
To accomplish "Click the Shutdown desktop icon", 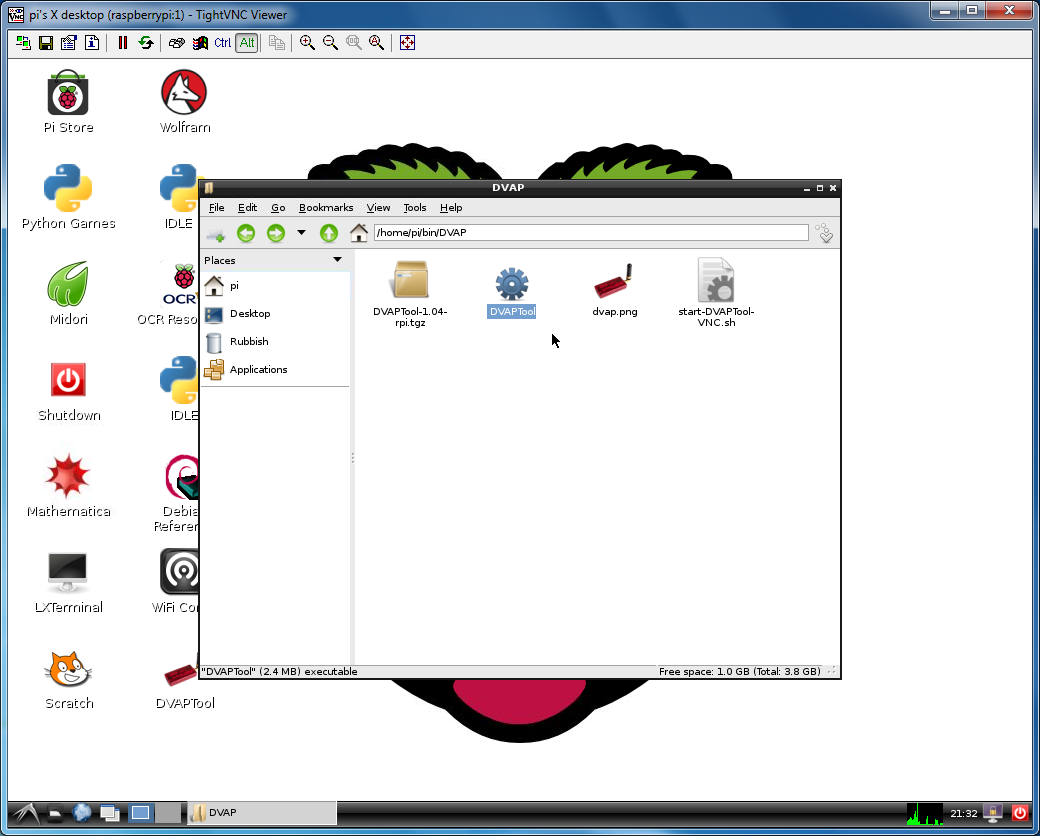I will (68, 390).
